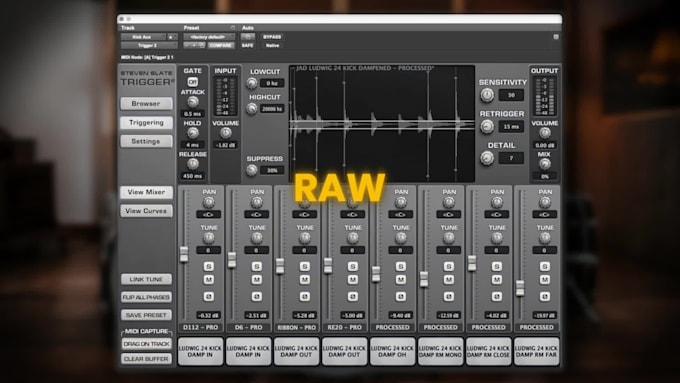Open the insert position 'a' selector
This screenshot has height=383, width=680.
(x=172, y=37)
